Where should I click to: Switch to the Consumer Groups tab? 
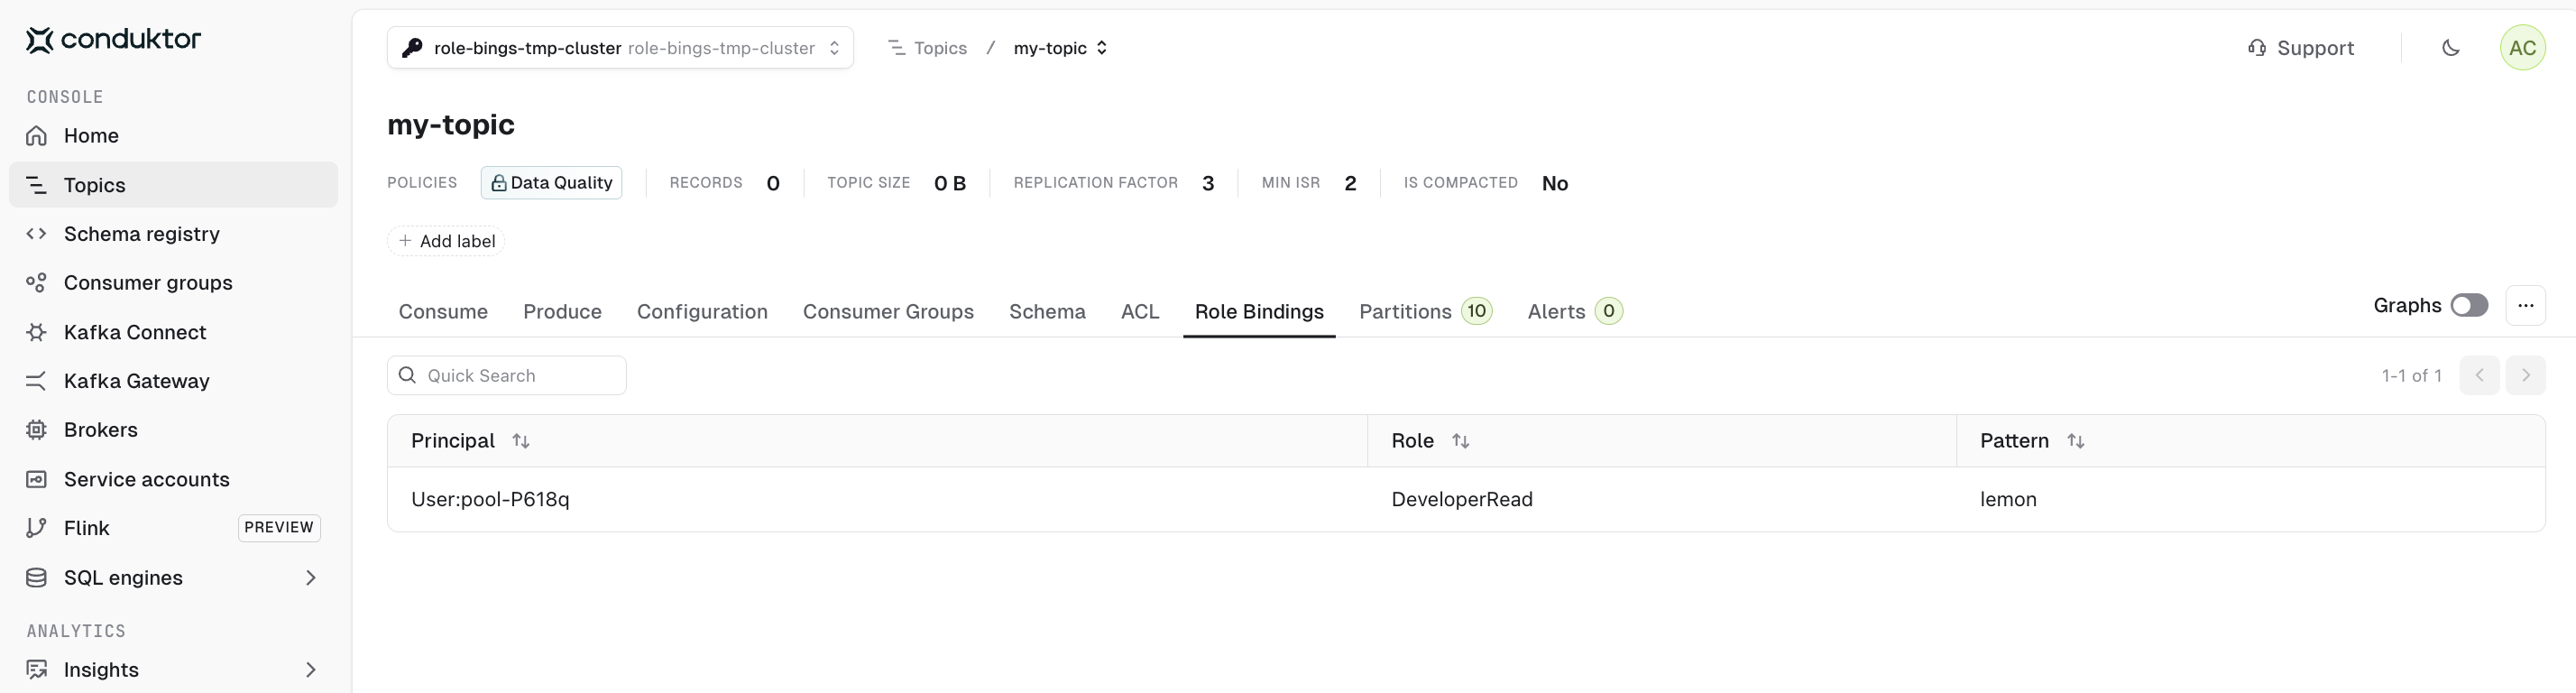coord(888,312)
